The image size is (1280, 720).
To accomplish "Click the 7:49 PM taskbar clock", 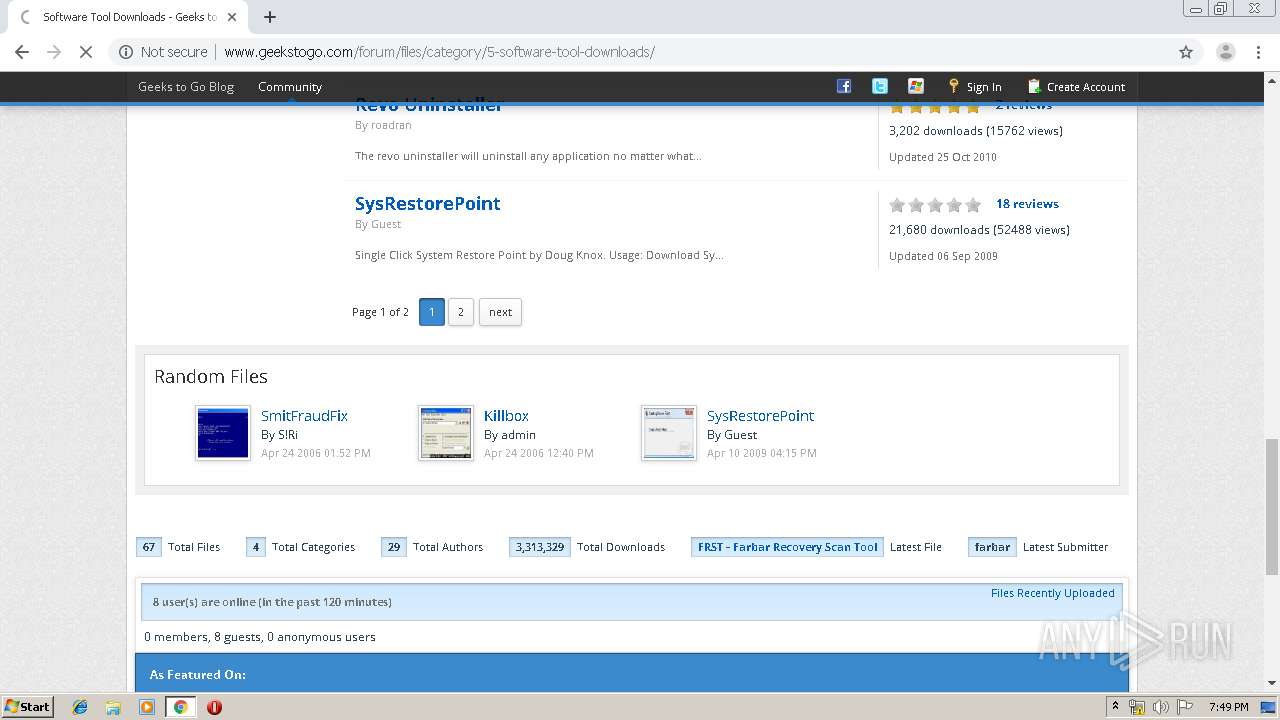I will 1228,707.
